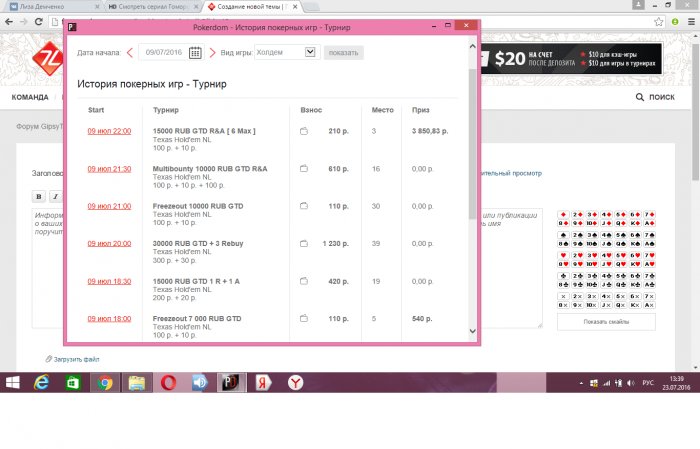The width and height of the screenshot is (700, 449).
Task: Insert the ace of spades card smiley
Action: 649,244
